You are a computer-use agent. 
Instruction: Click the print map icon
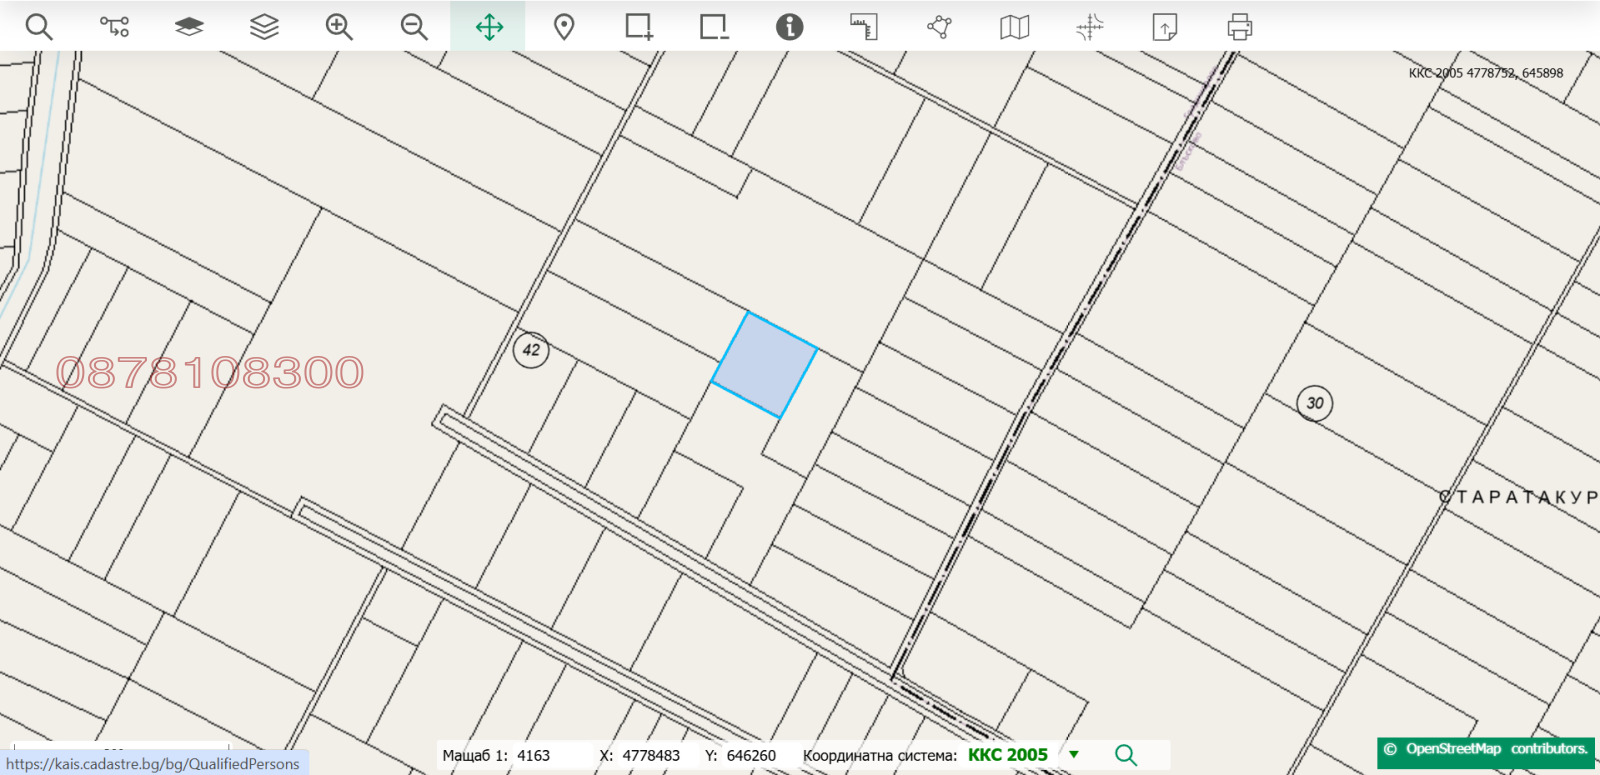1239,27
